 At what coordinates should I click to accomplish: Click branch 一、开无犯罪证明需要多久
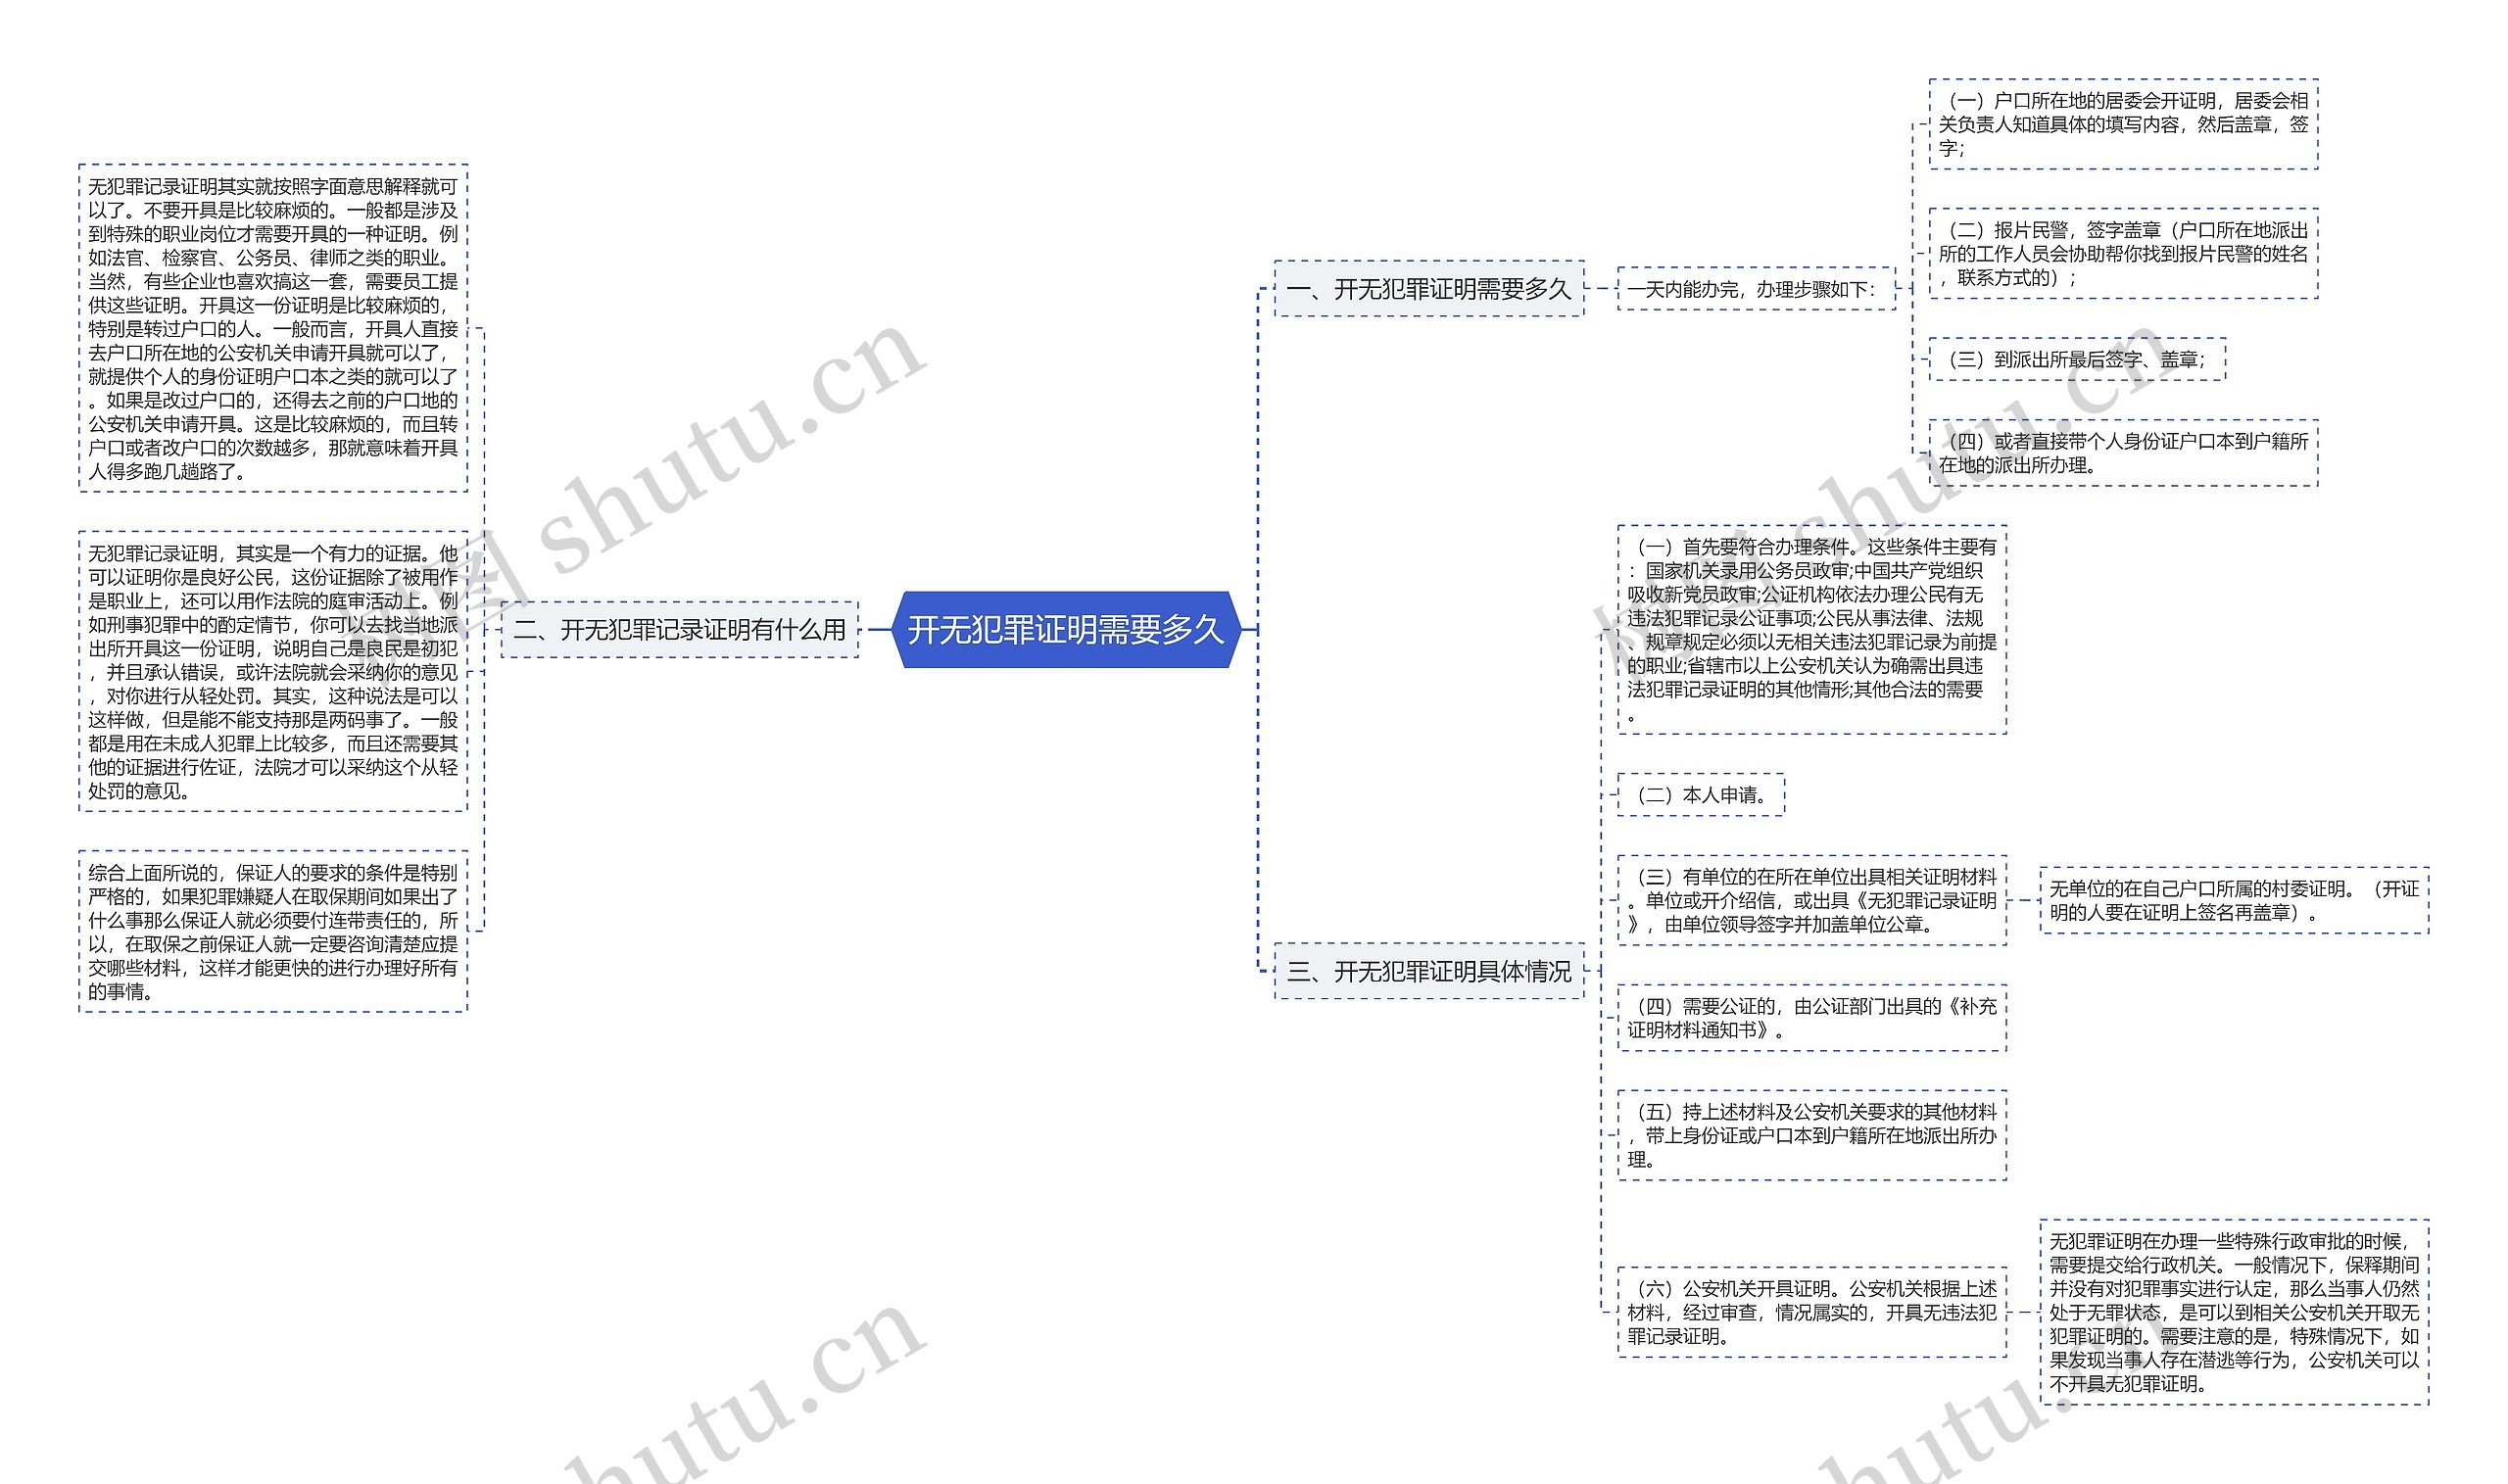(1428, 289)
